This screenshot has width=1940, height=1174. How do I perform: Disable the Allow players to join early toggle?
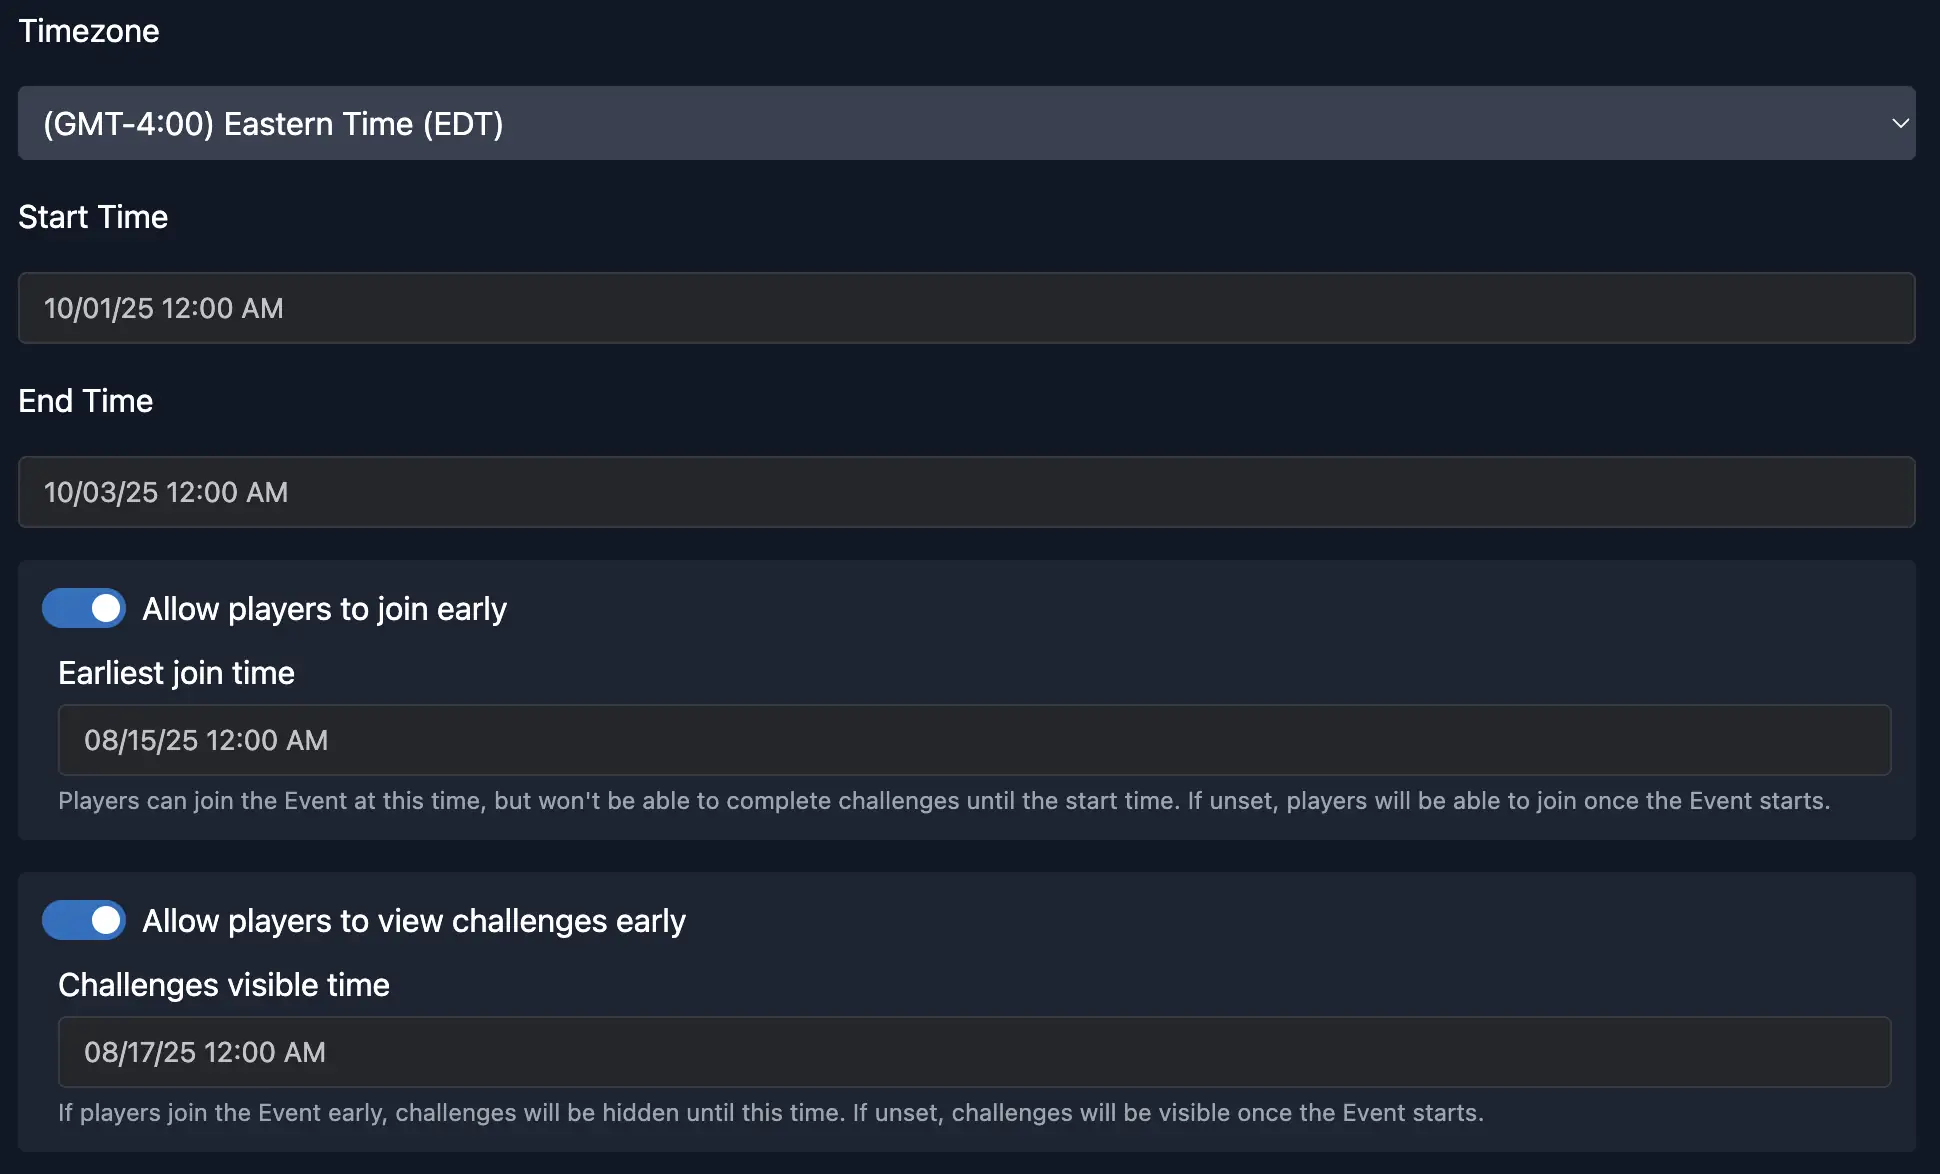(83, 608)
